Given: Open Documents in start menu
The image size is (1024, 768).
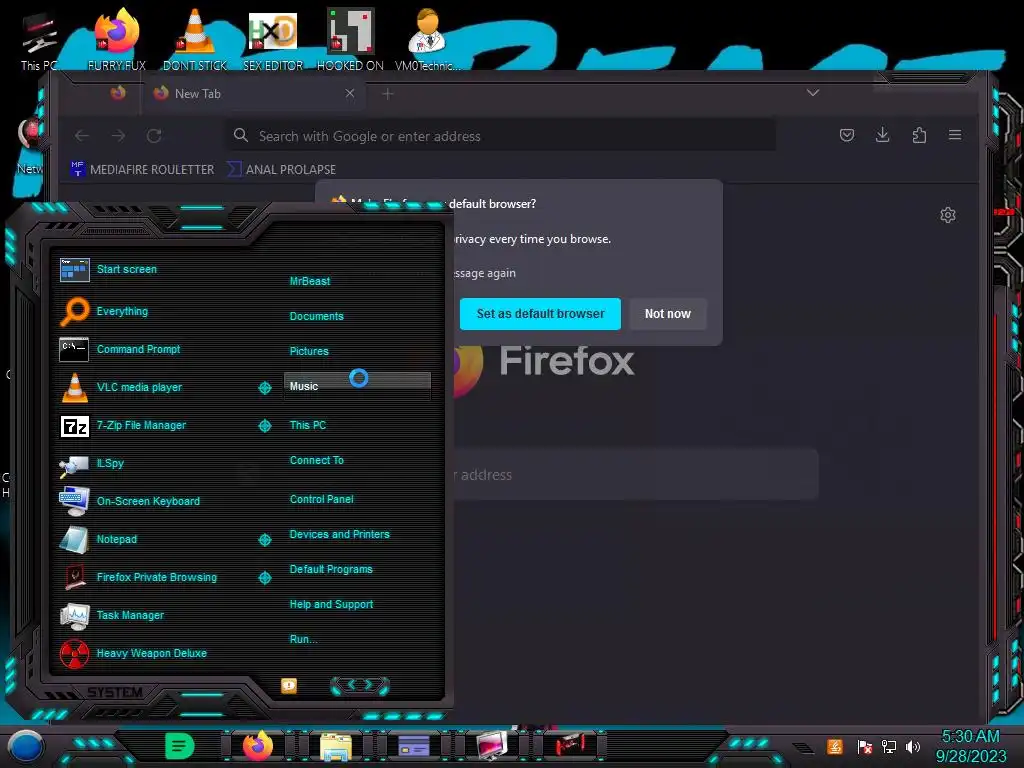Looking at the screenshot, I should pyautogui.click(x=317, y=316).
